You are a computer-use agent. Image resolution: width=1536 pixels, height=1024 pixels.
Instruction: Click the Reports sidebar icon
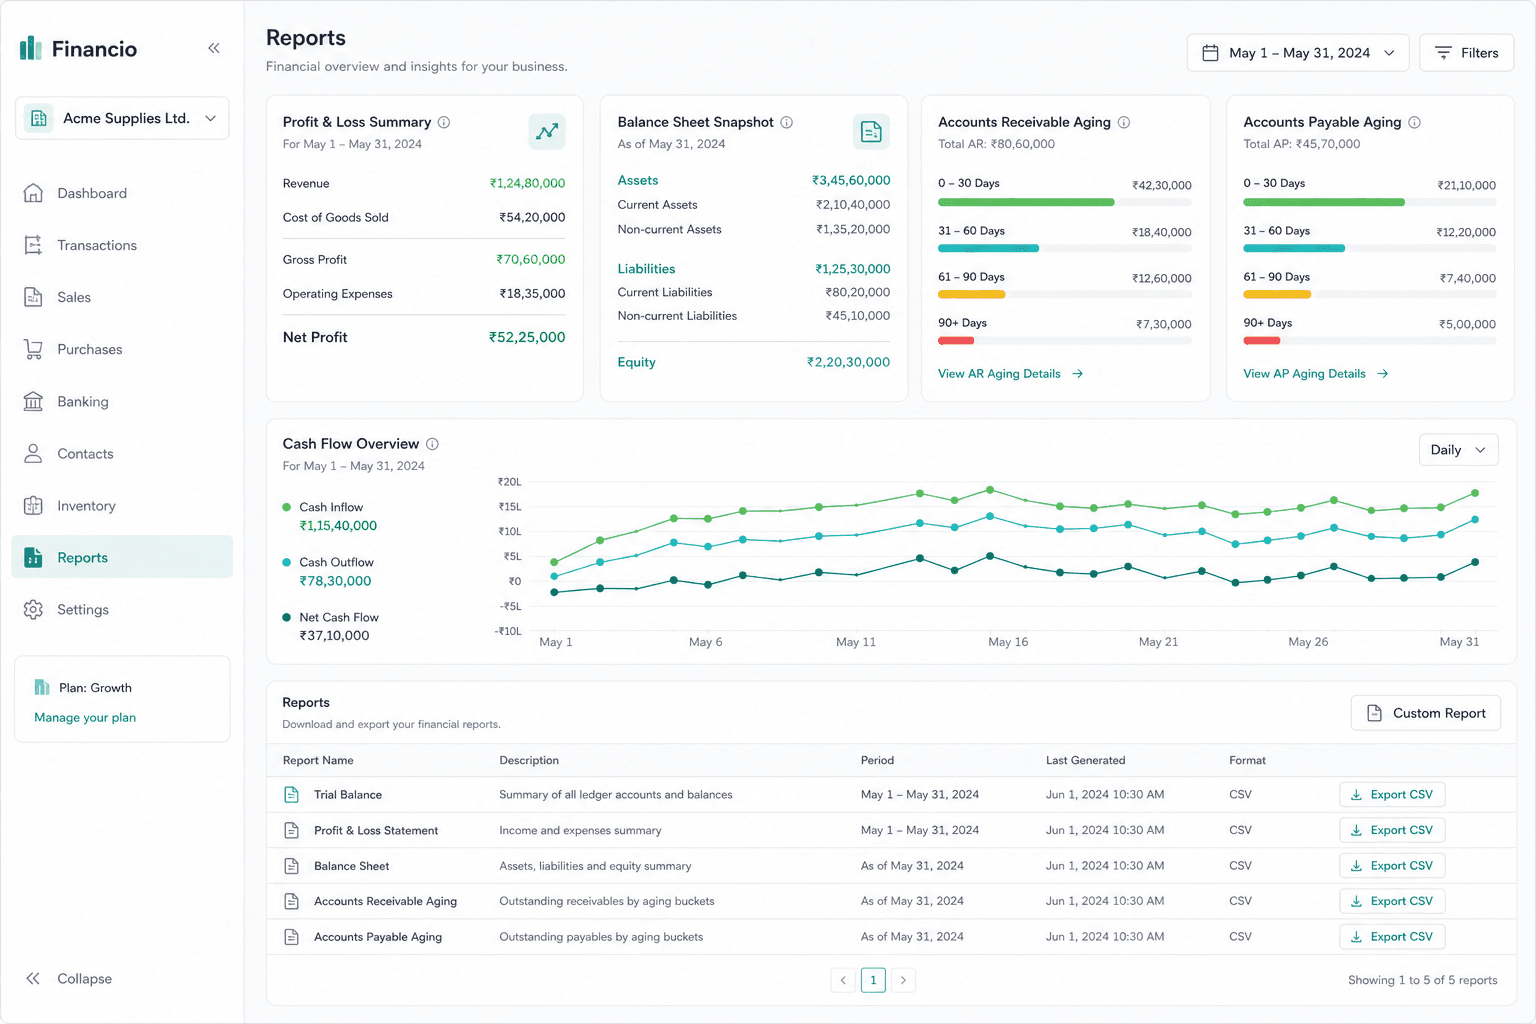coord(33,557)
